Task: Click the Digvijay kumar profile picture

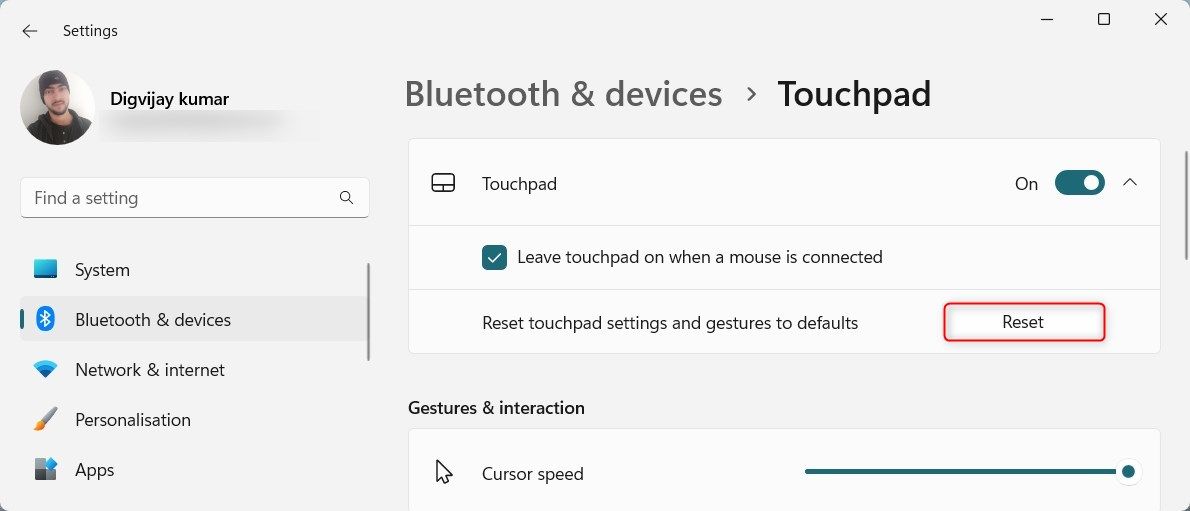Action: click(57, 108)
